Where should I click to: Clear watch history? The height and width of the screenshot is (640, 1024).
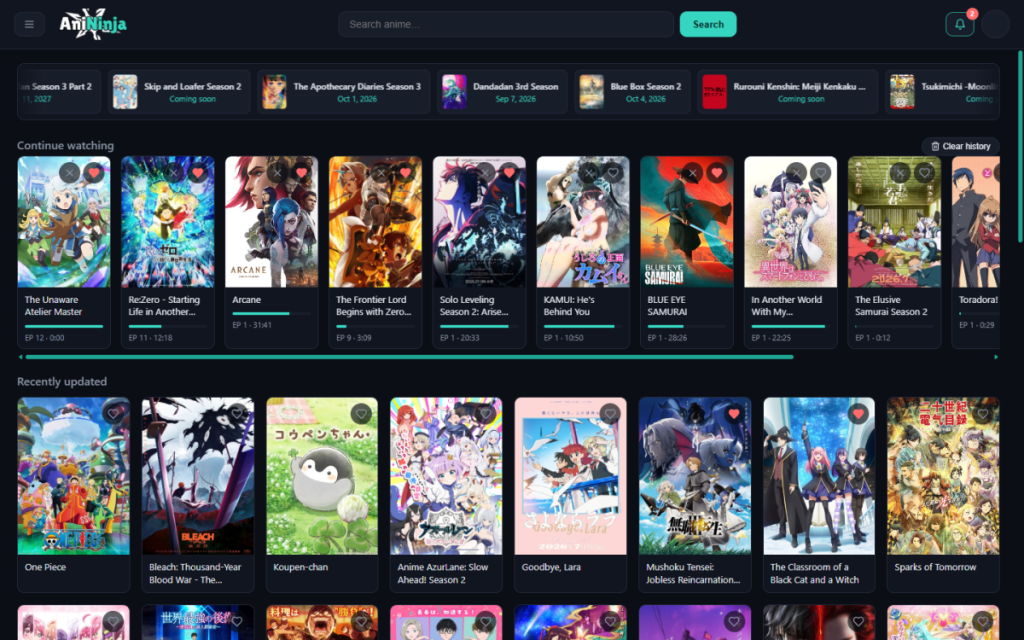pyautogui.click(x=960, y=146)
